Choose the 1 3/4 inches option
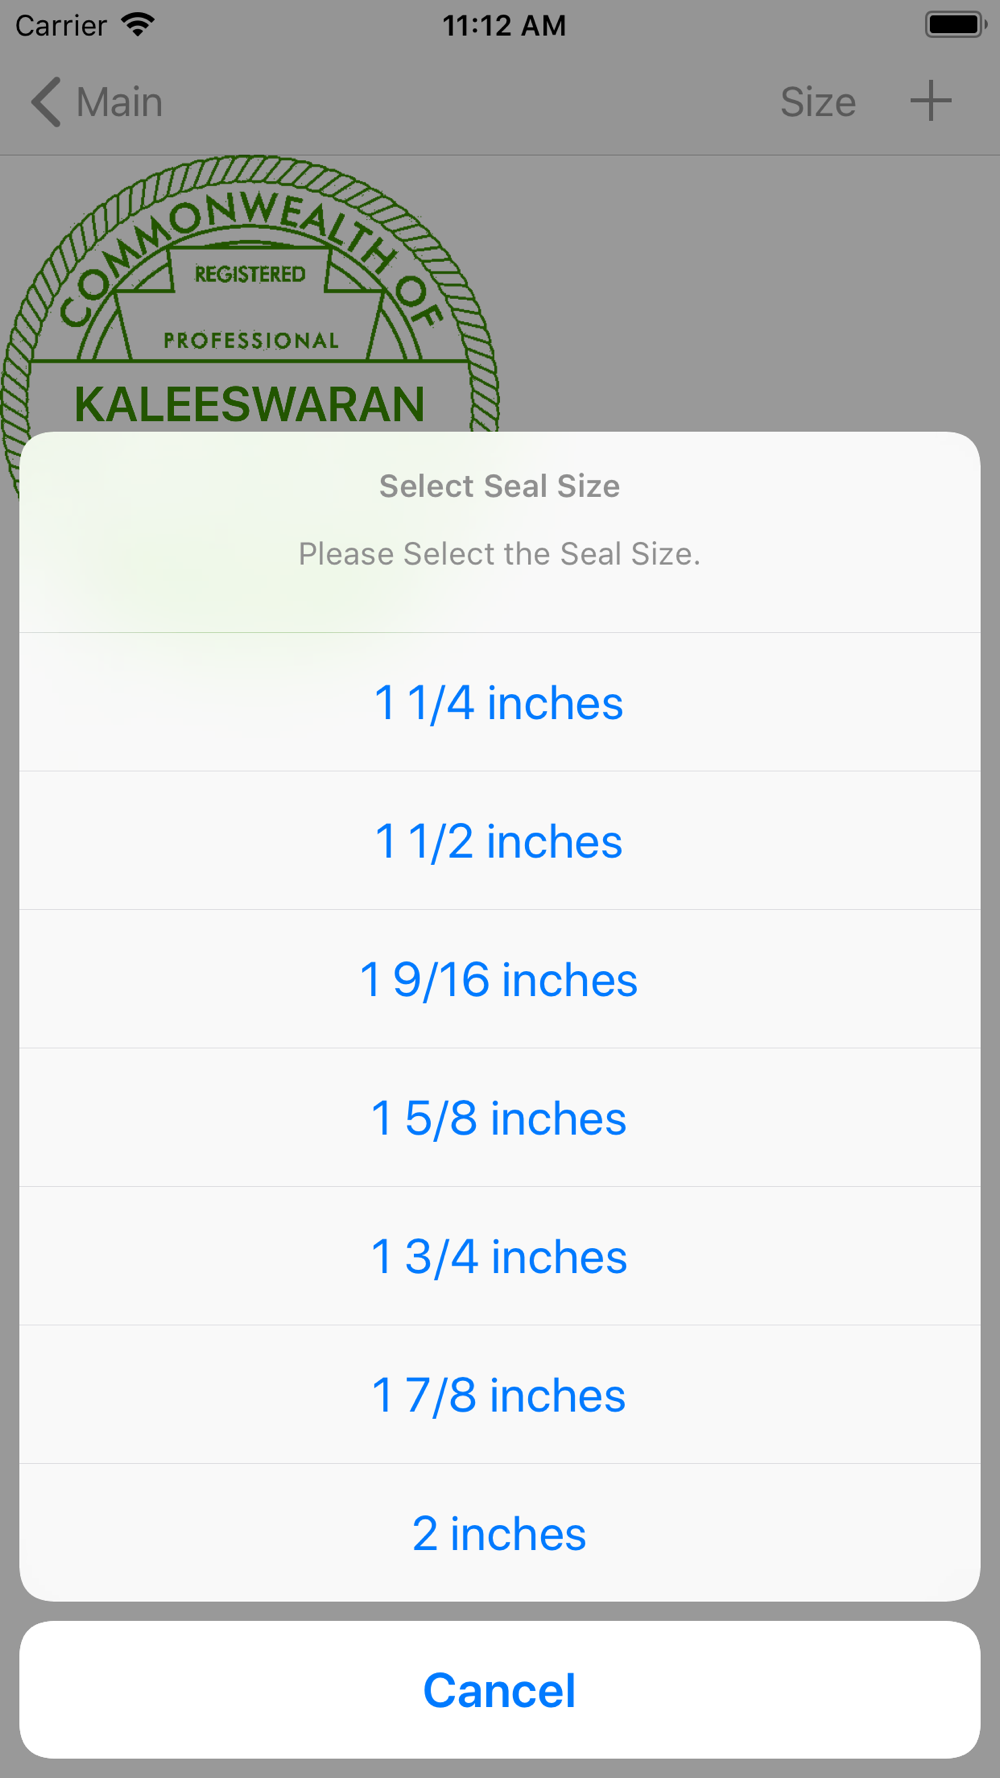Screen dimensions: 1000x1778 tap(500, 1256)
